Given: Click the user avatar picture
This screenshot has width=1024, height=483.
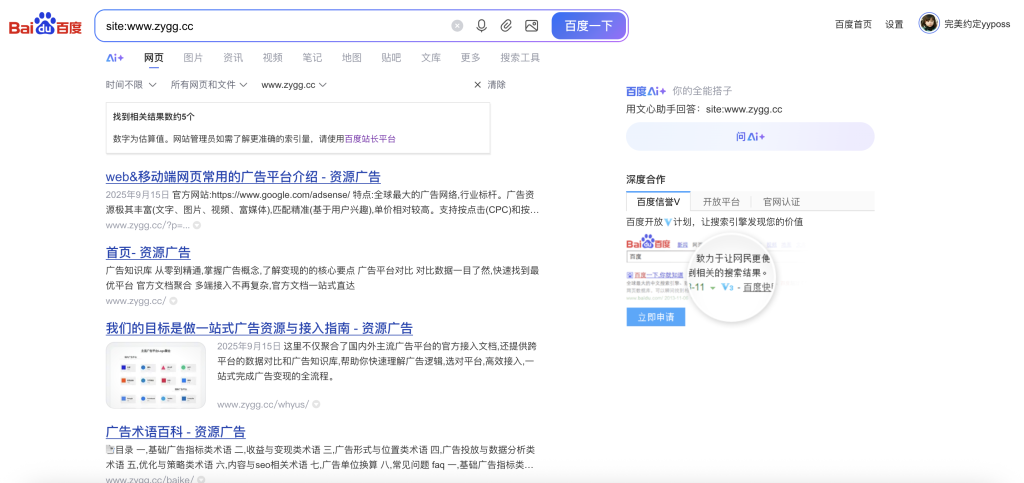Looking at the screenshot, I should coord(929,23).
